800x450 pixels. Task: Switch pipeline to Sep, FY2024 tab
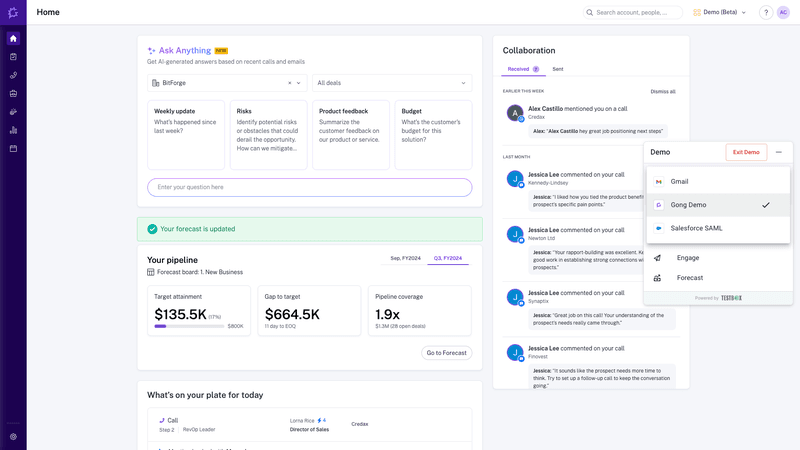click(404, 259)
